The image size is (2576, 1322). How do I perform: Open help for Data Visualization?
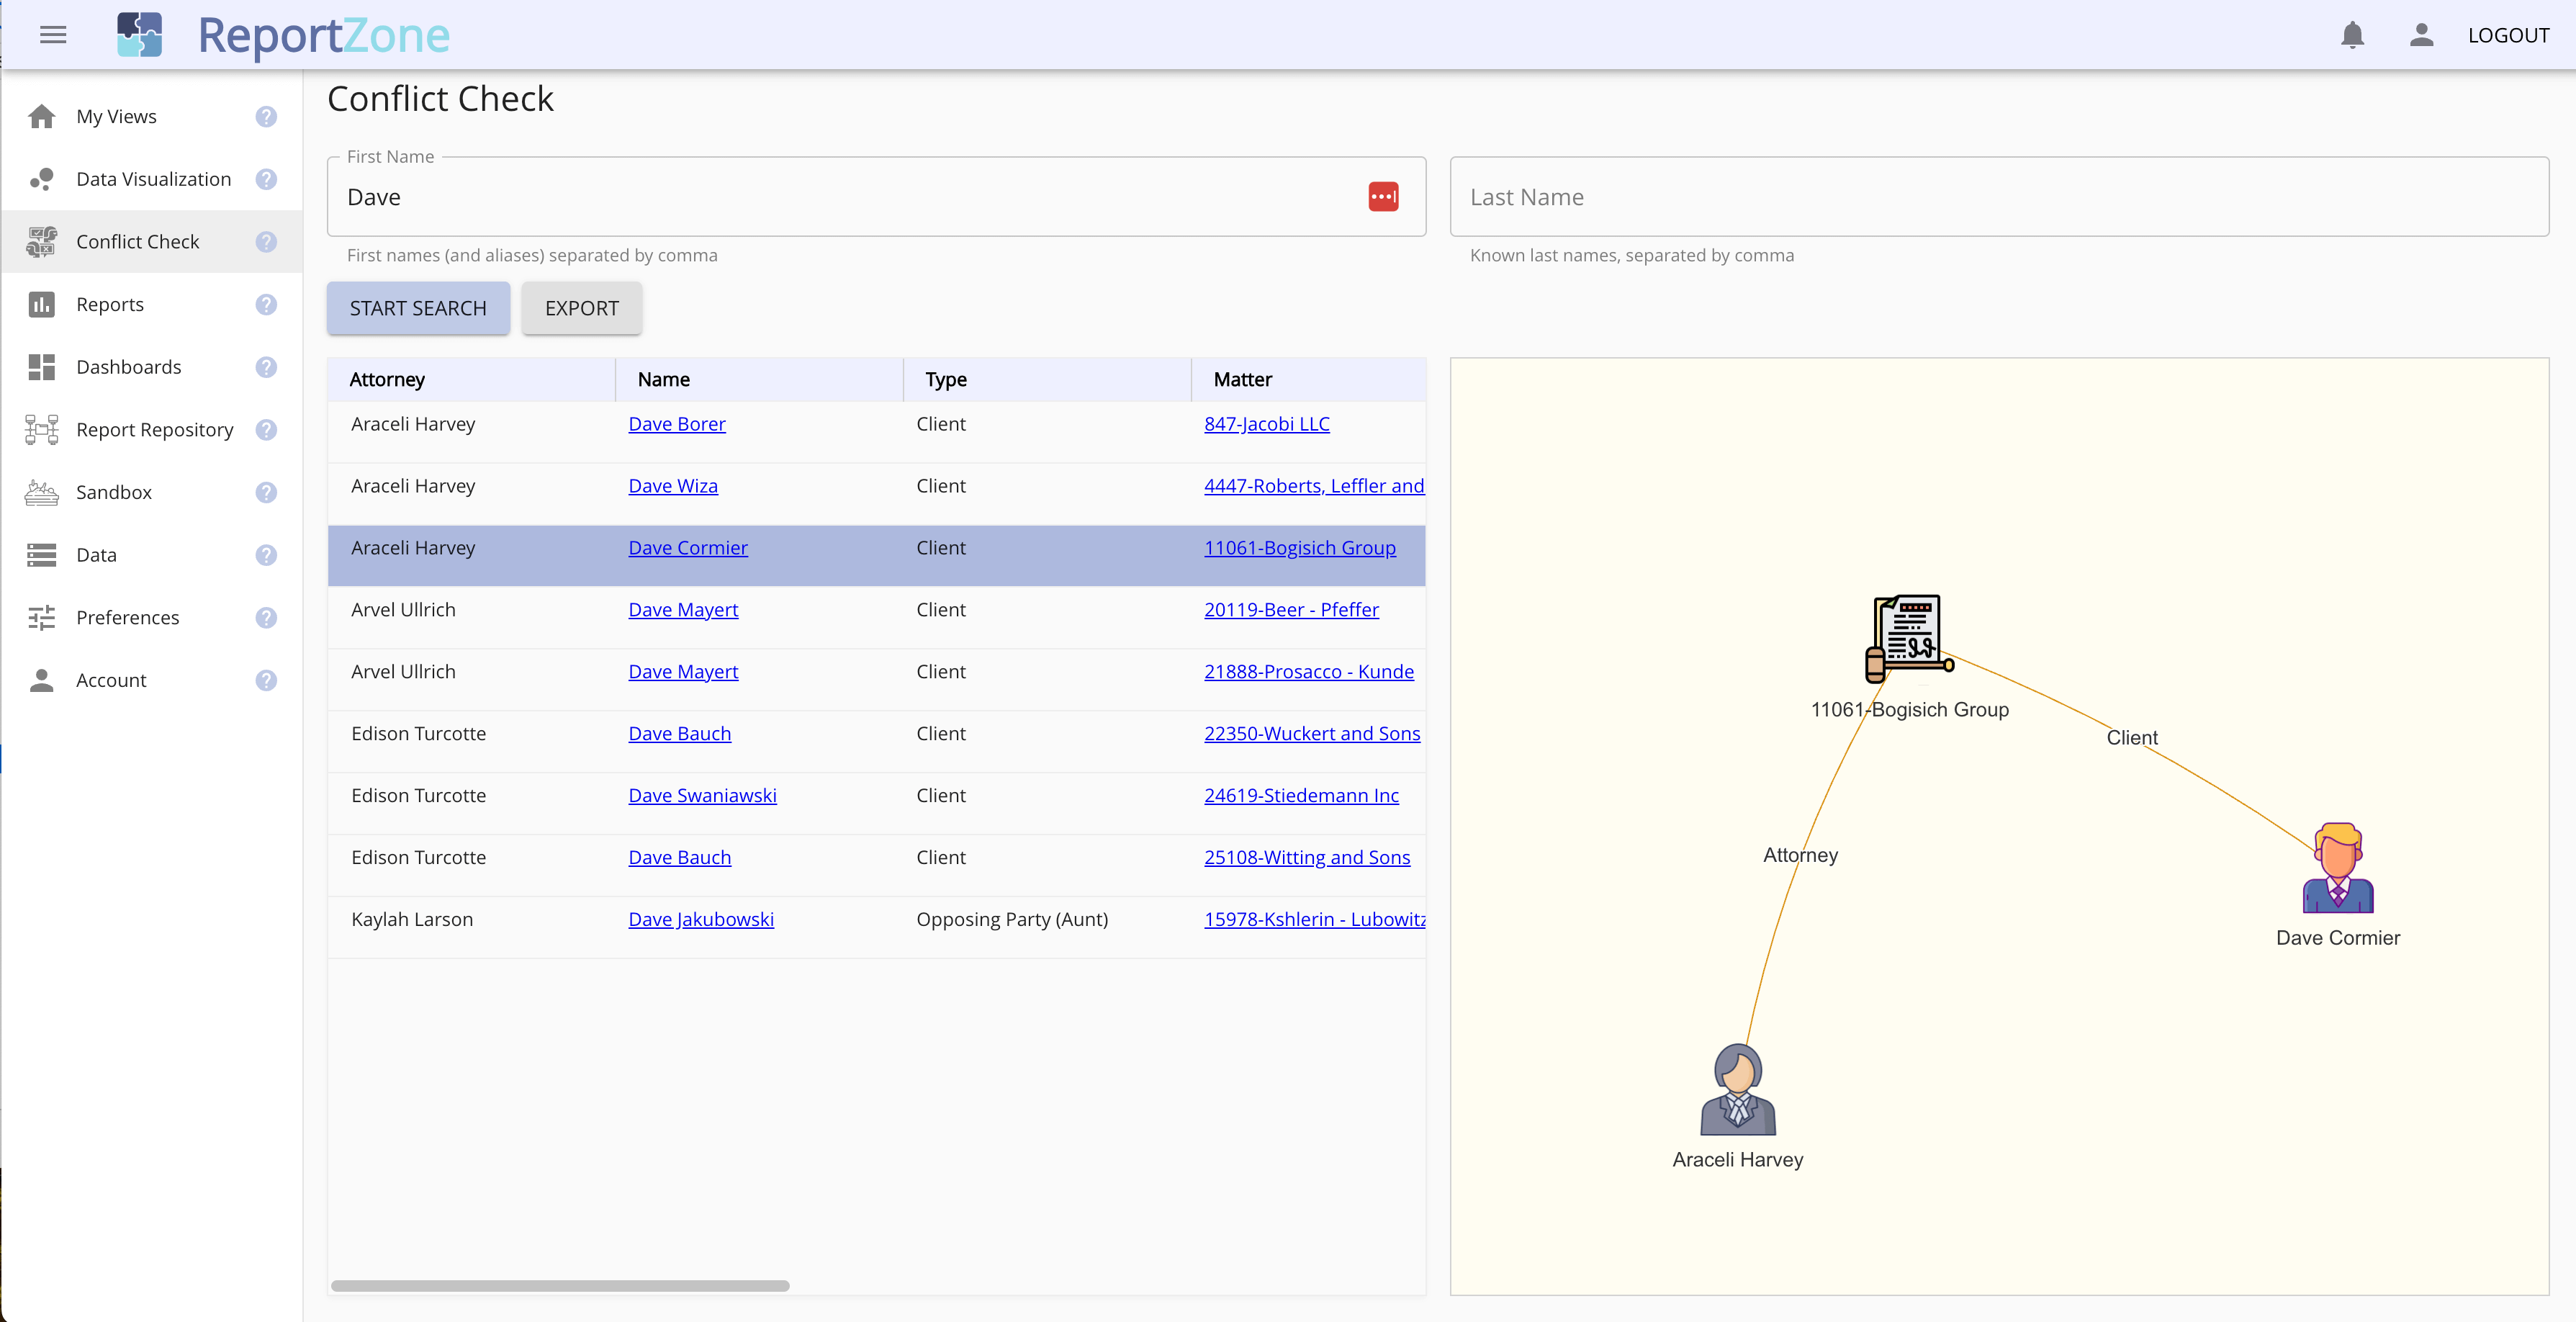pos(266,179)
